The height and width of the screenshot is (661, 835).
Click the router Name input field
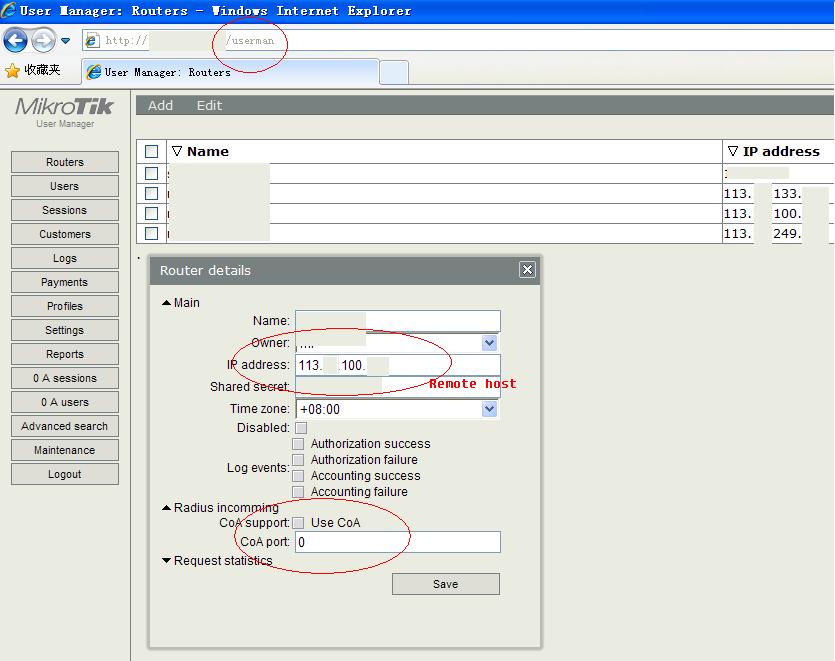[x=398, y=321]
